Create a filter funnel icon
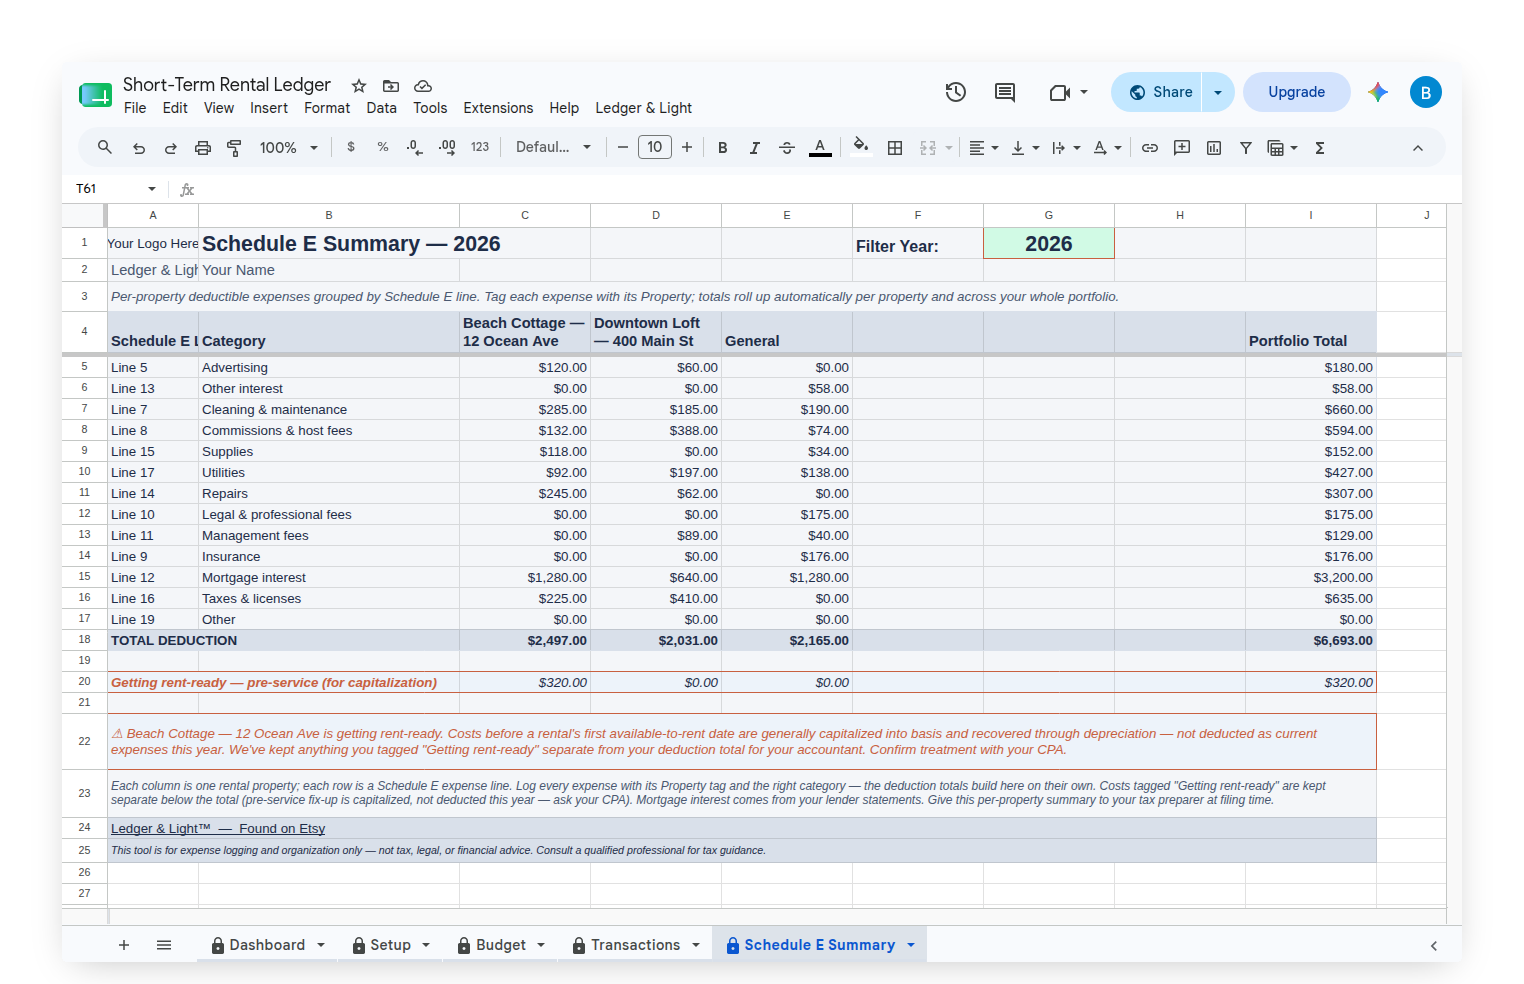The height and width of the screenshot is (984, 1524). click(x=1246, y=148)
